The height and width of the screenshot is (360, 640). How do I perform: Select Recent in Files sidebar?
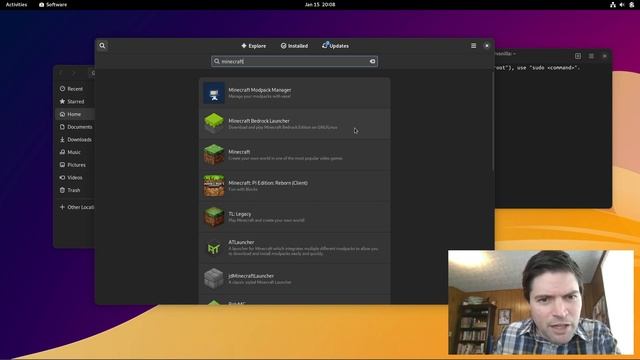[75, 89]
